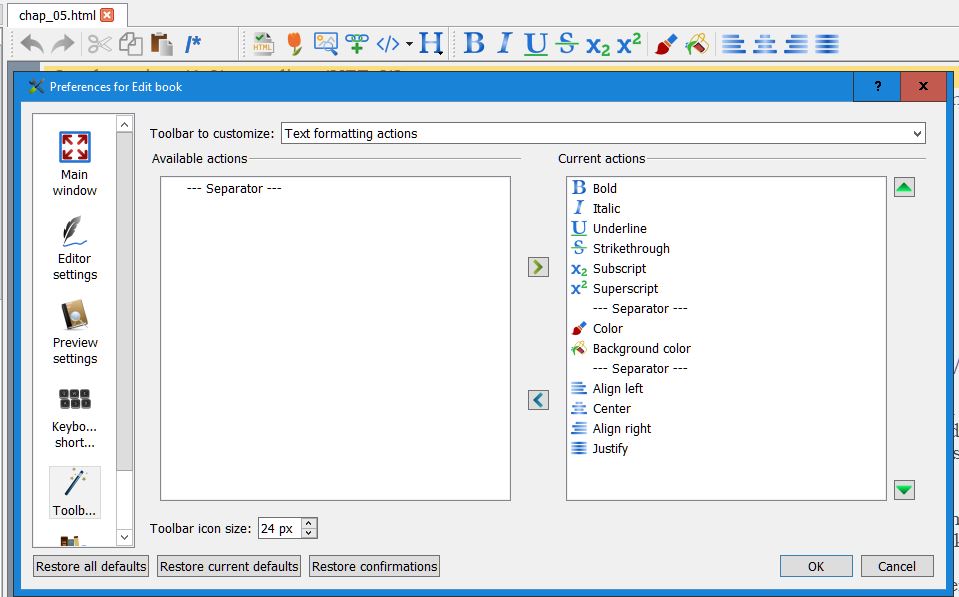Open Main window preferences section
Image resolution: width=959 pixels, height=597 pixels.
(x=75, y=163)
